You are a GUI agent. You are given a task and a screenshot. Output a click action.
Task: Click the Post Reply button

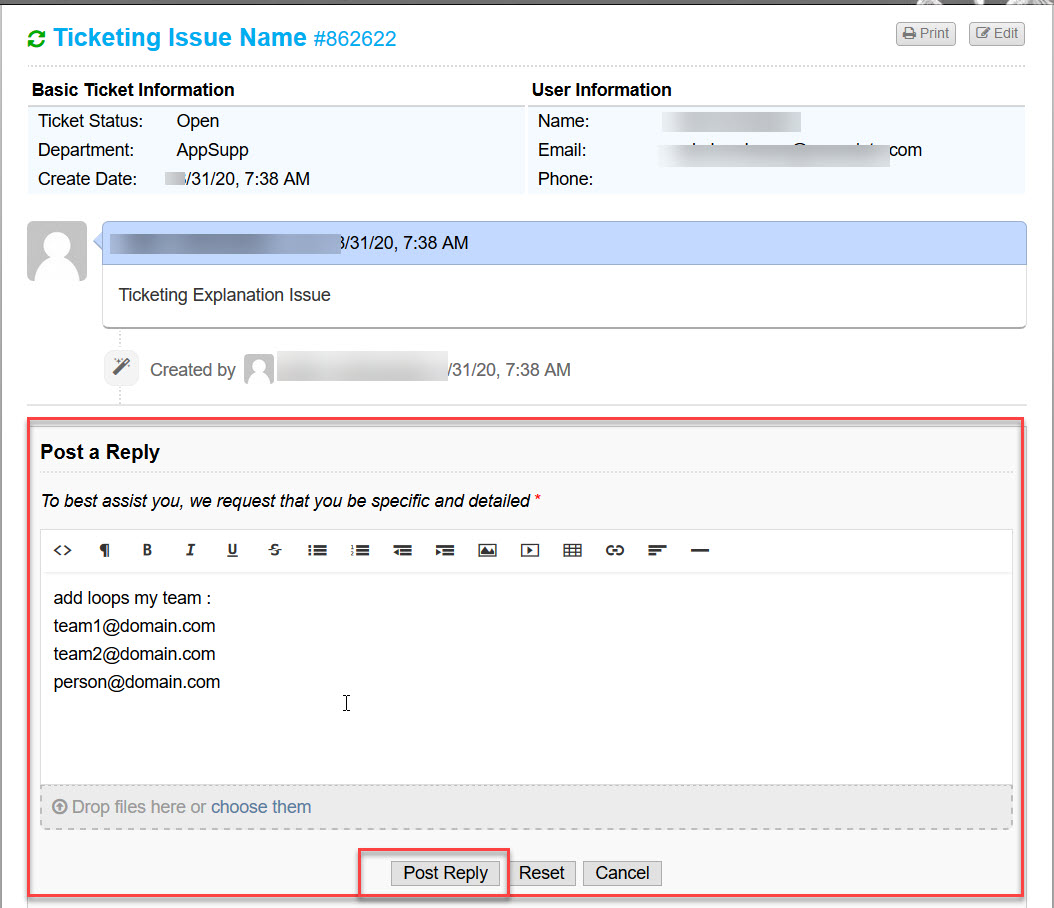[x=445, y=873]
